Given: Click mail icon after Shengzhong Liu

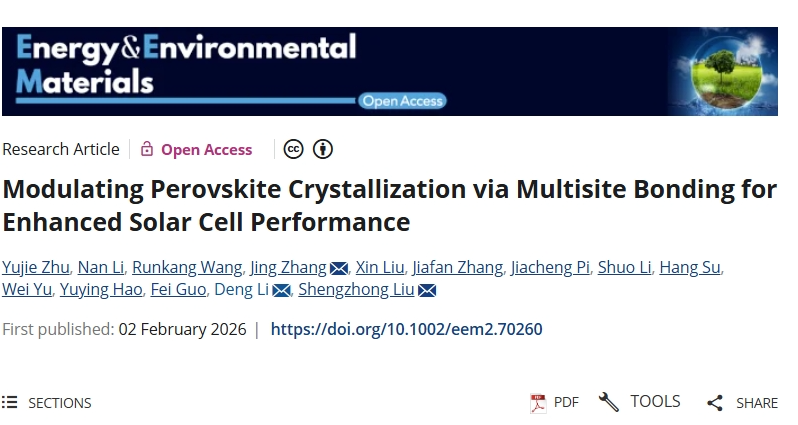Looking at the screenshot, I should pos(427,291).
